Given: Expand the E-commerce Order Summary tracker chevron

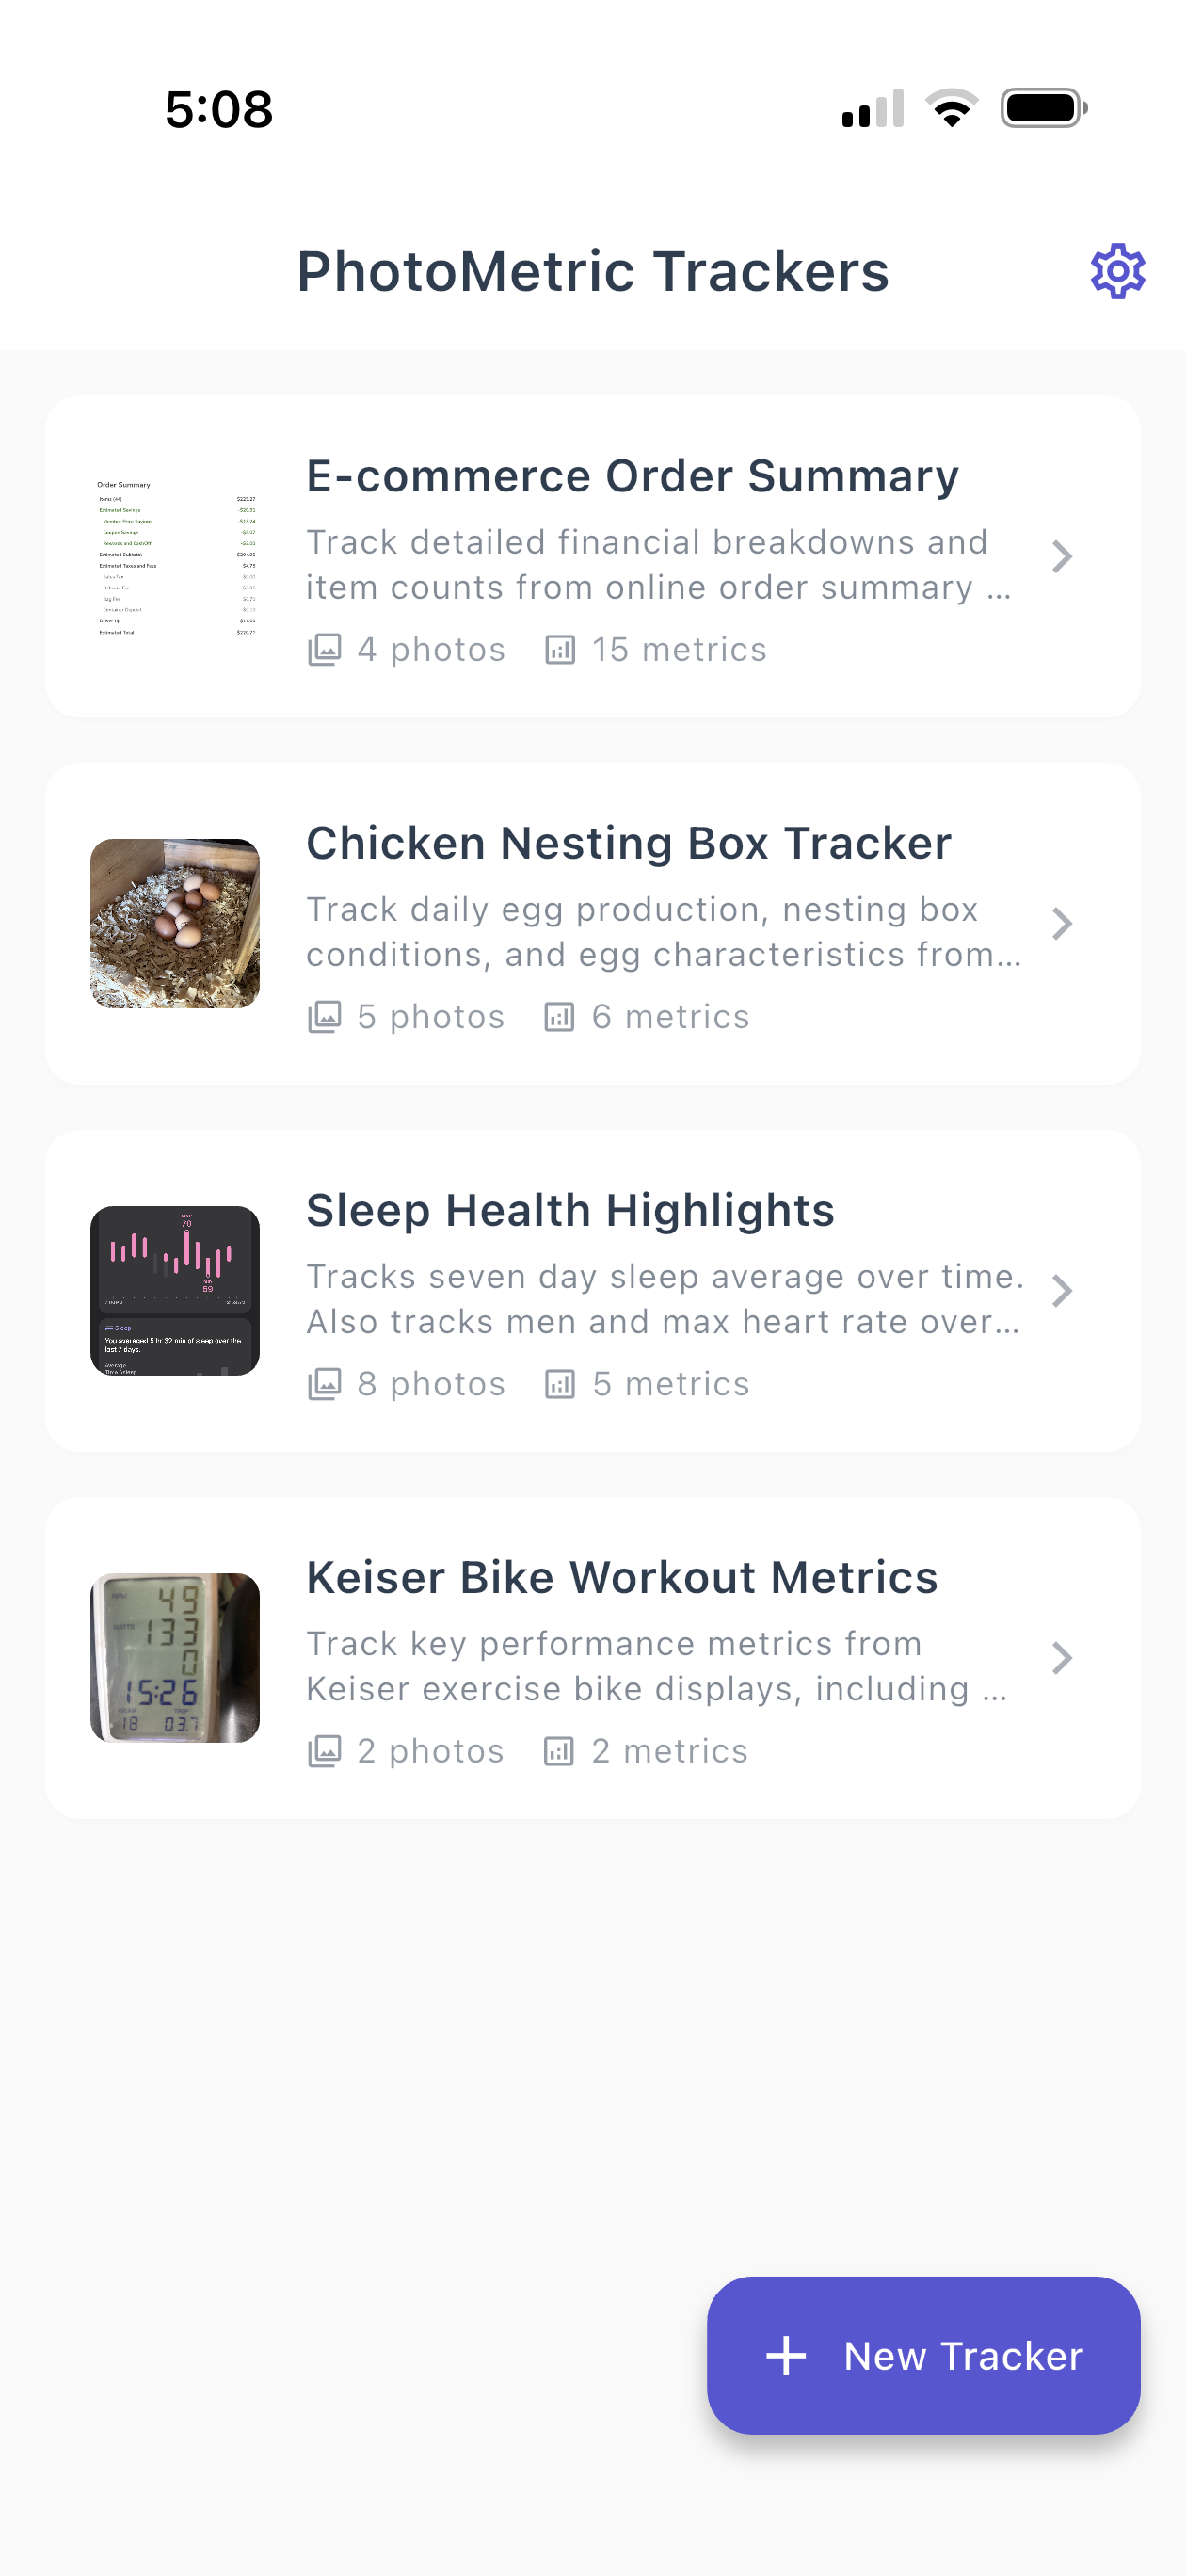Looking at the screenshot, I should [x=1064, y=557].
